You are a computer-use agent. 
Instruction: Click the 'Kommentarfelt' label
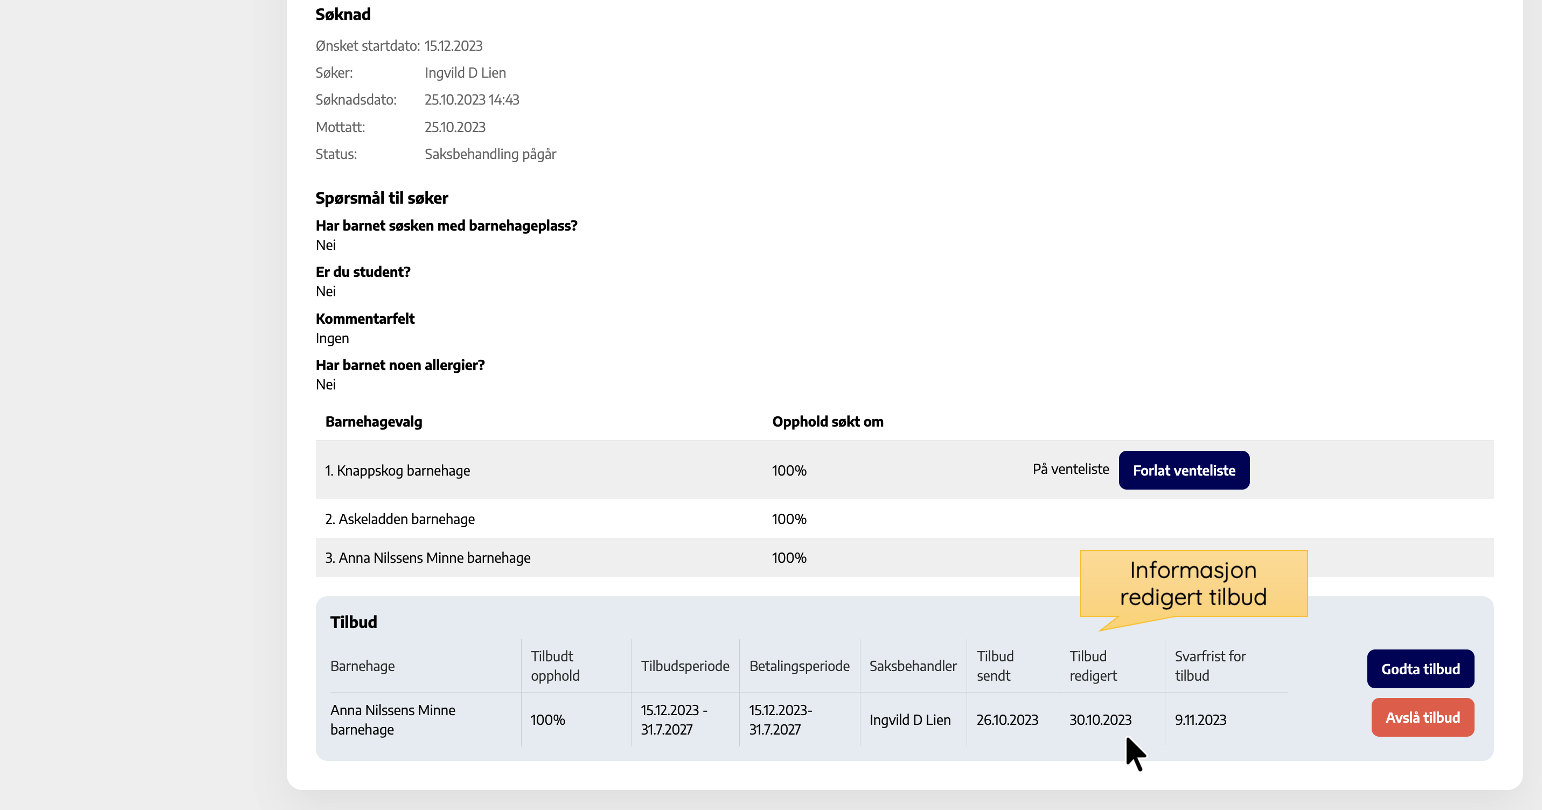click(x=365, y=319)
